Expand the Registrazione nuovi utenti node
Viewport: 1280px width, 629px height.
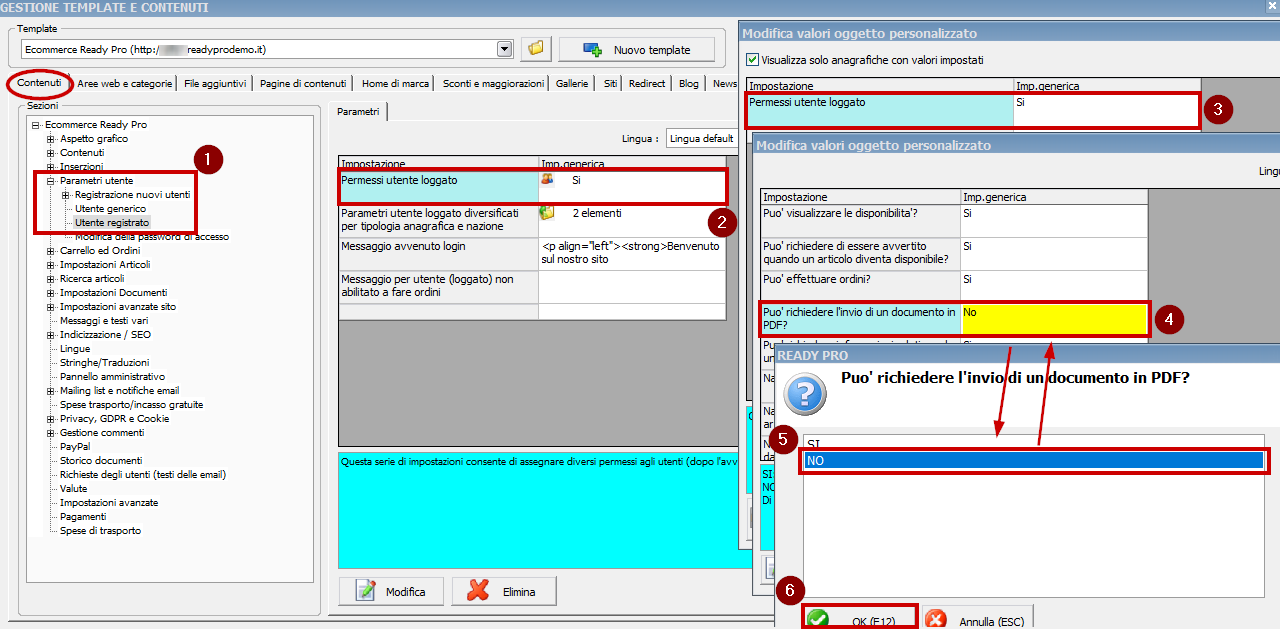[x=66, y=195]
